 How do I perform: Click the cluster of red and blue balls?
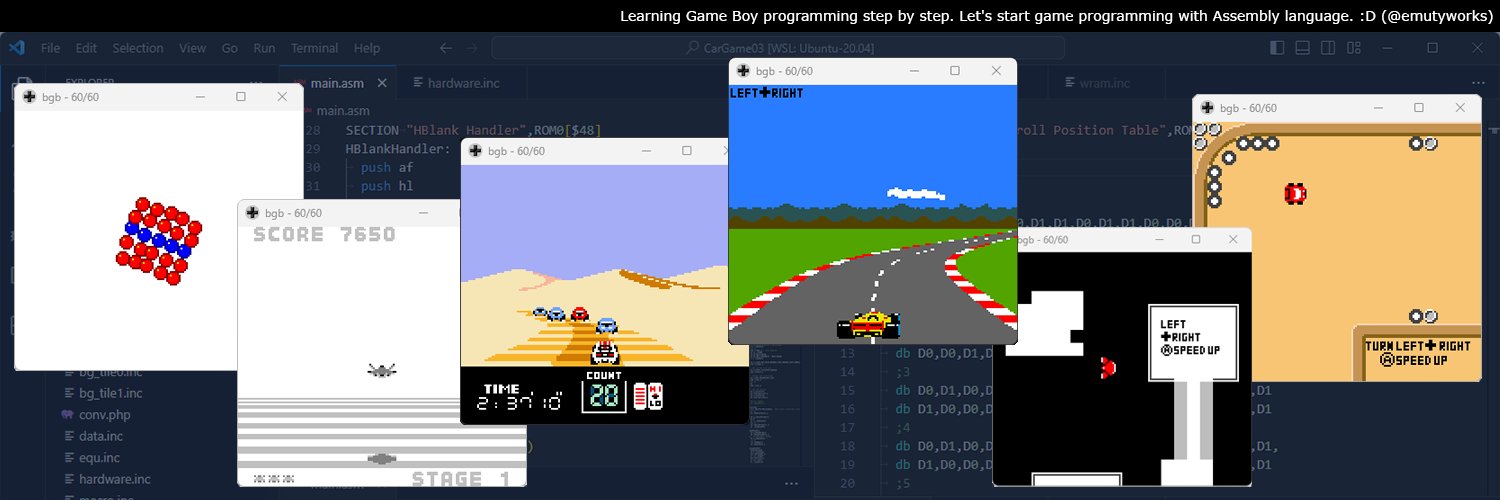(x=158, y=241)
